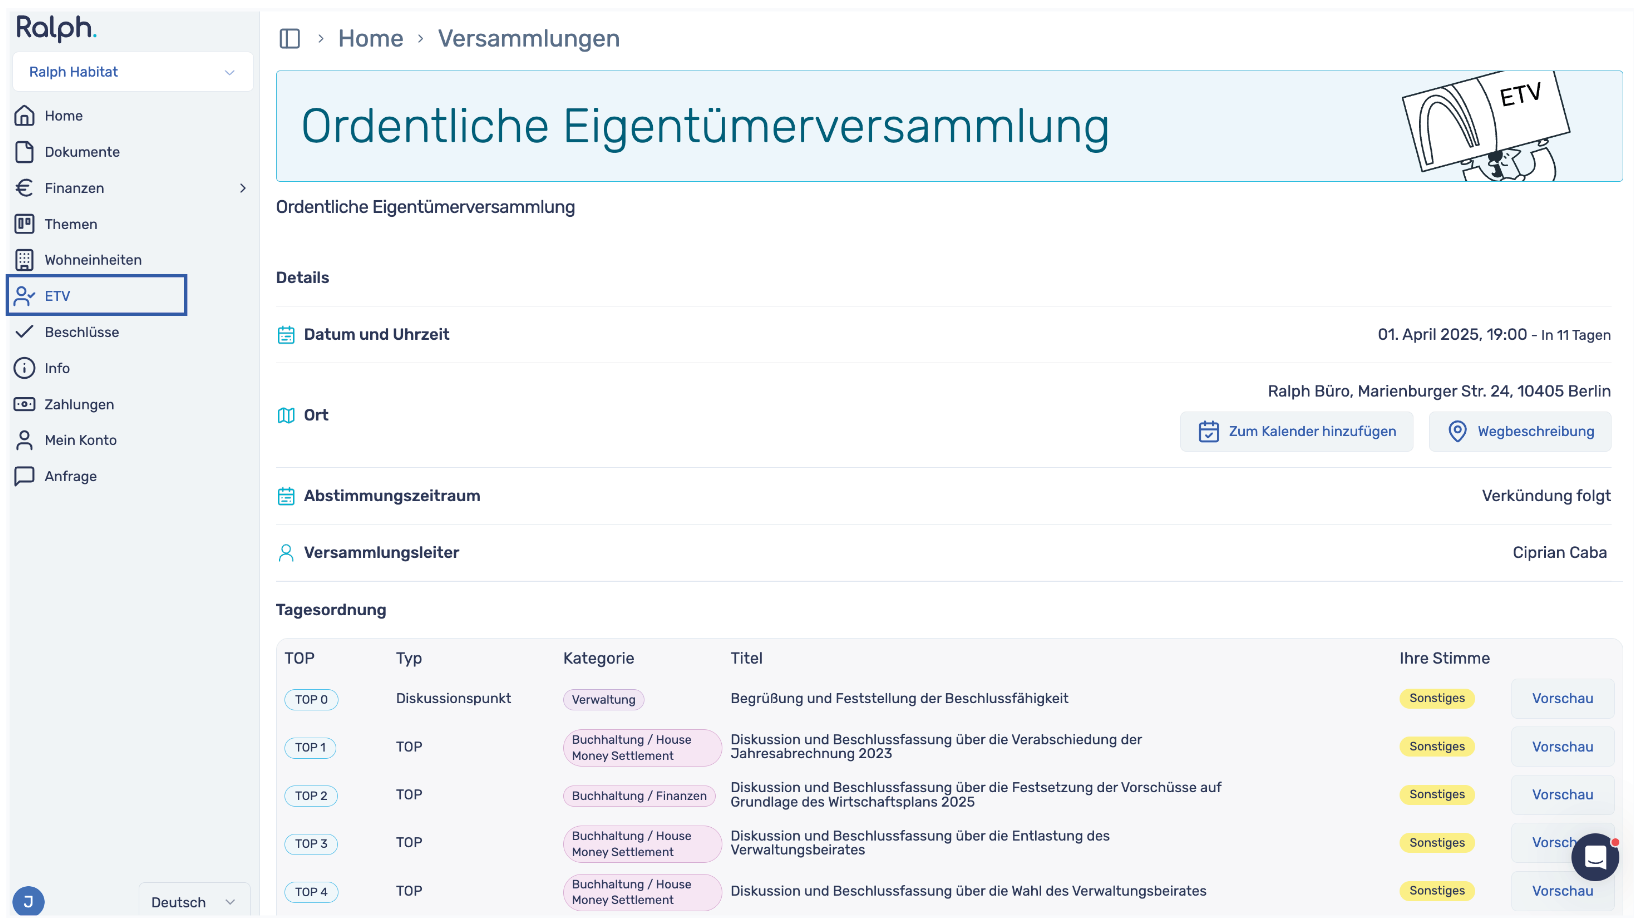Open Vorschau for TOP 0
1634x918 pixels.
pos(1562,699)
